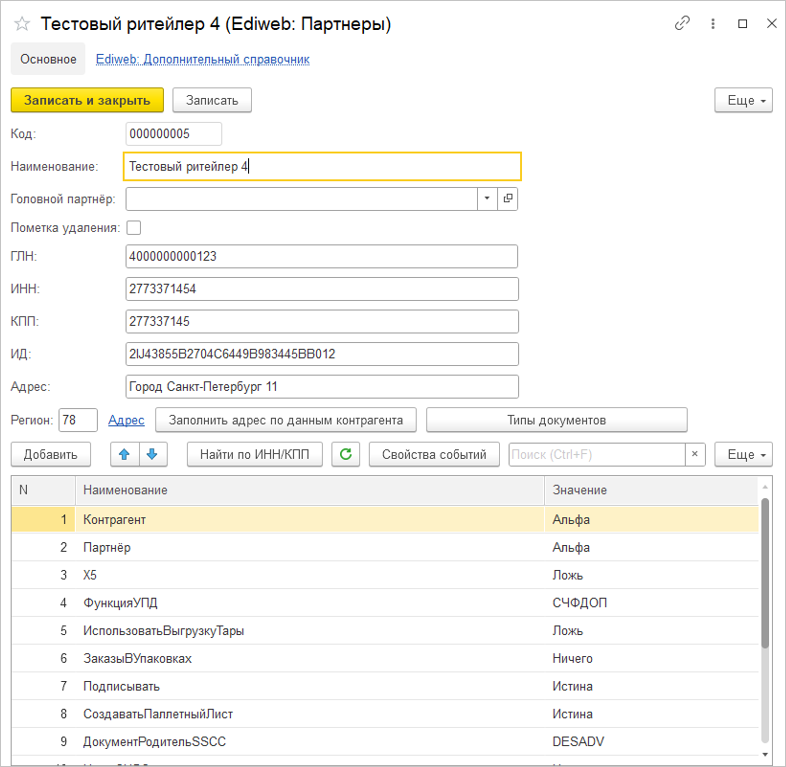Refresh the table with green arrow icon

tap(346, 454)
